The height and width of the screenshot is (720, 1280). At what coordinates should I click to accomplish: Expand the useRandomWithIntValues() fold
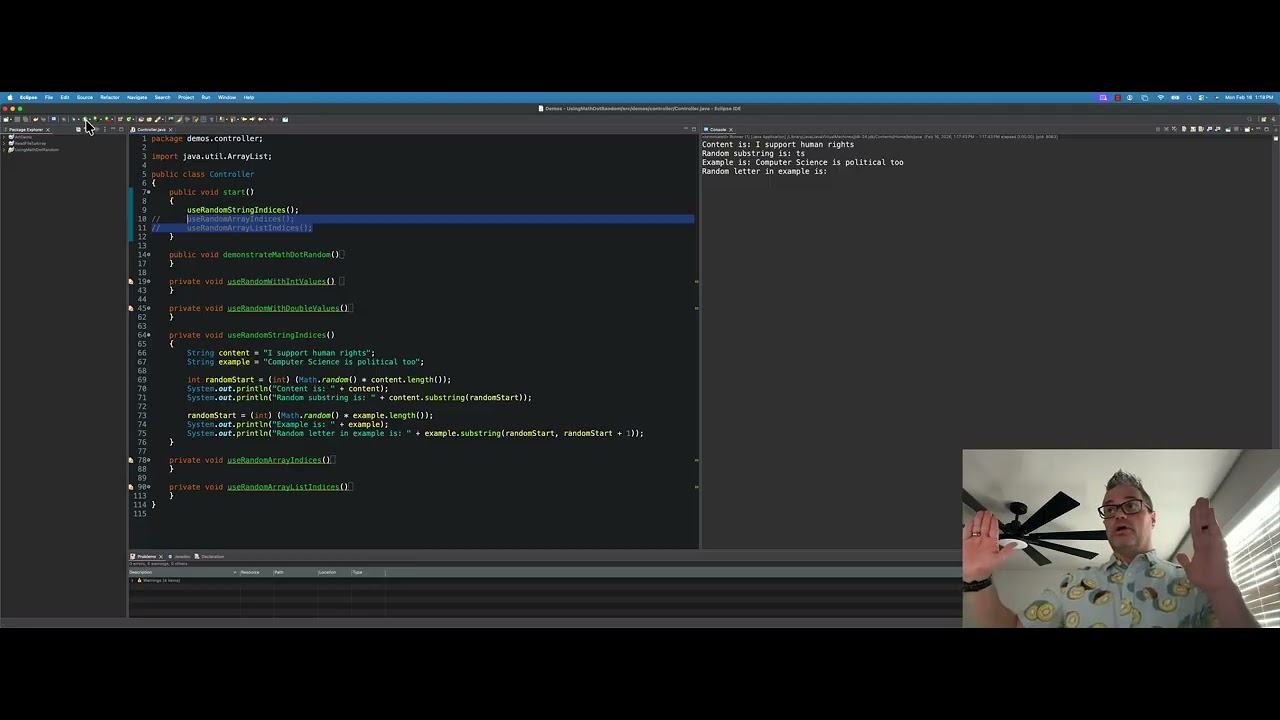(x=149, y=282)
